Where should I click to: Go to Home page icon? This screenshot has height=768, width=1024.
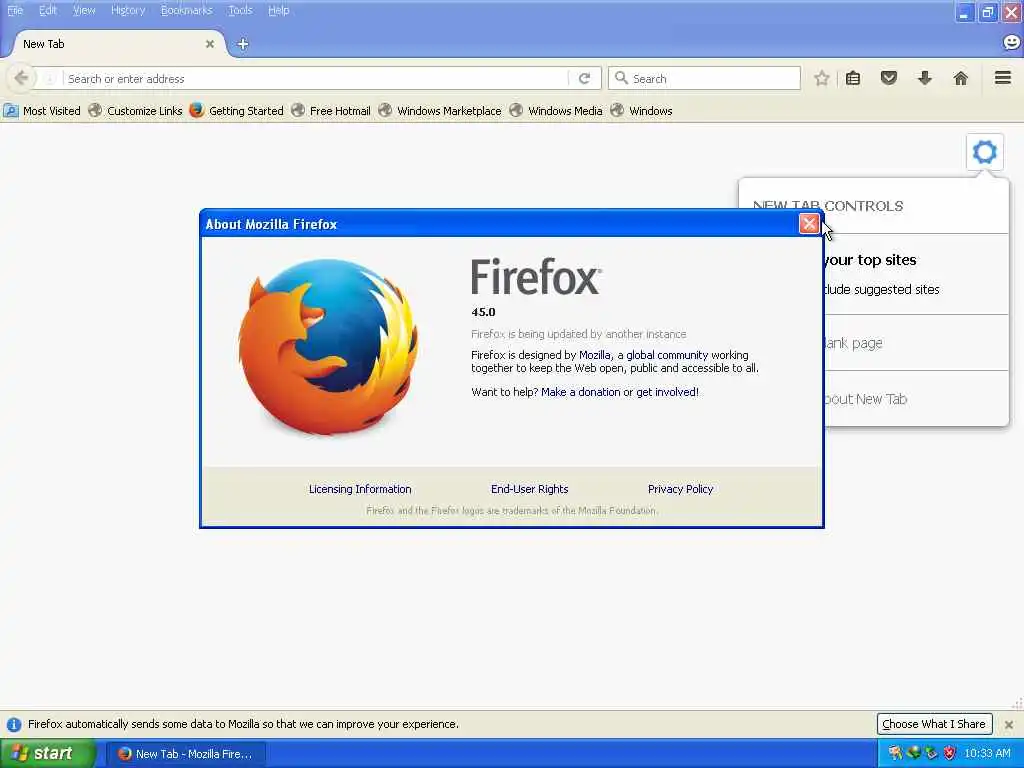click(961, 78)
